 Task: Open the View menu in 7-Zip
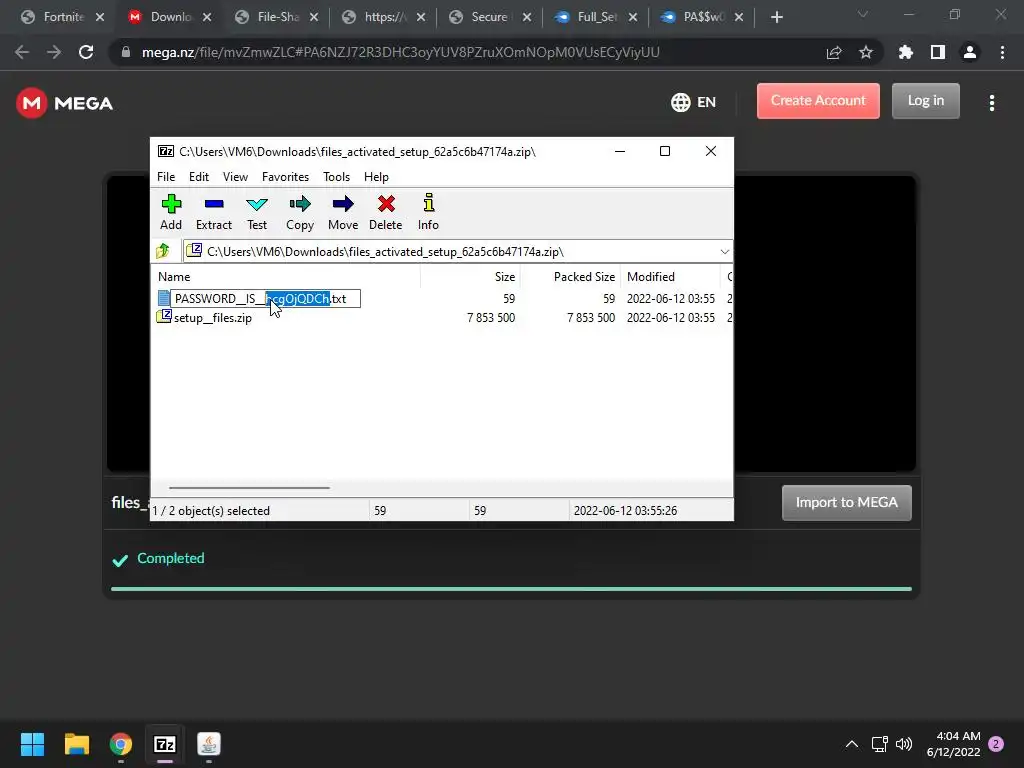[x=235, y=177]
